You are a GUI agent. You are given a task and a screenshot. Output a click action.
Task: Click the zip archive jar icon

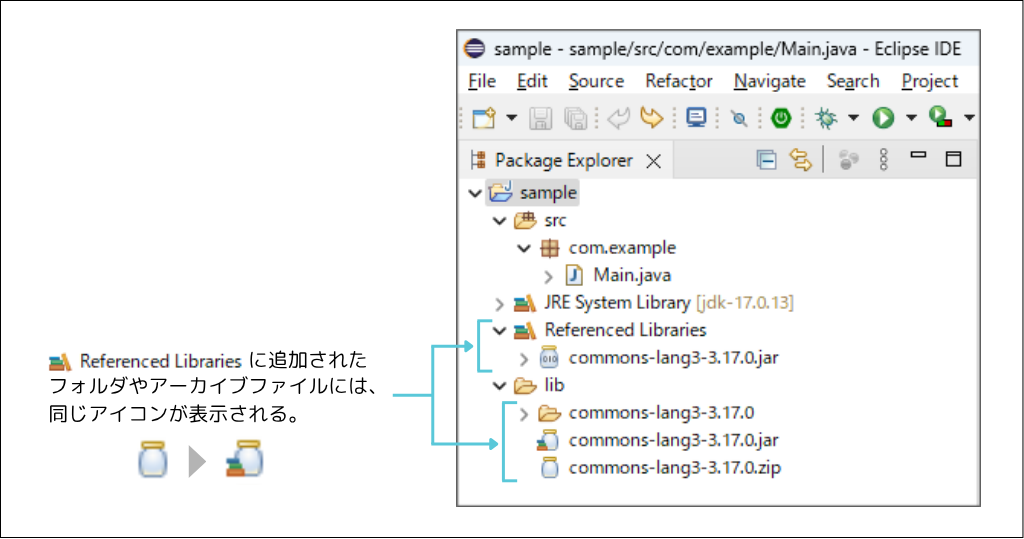[x=549, y=468]
